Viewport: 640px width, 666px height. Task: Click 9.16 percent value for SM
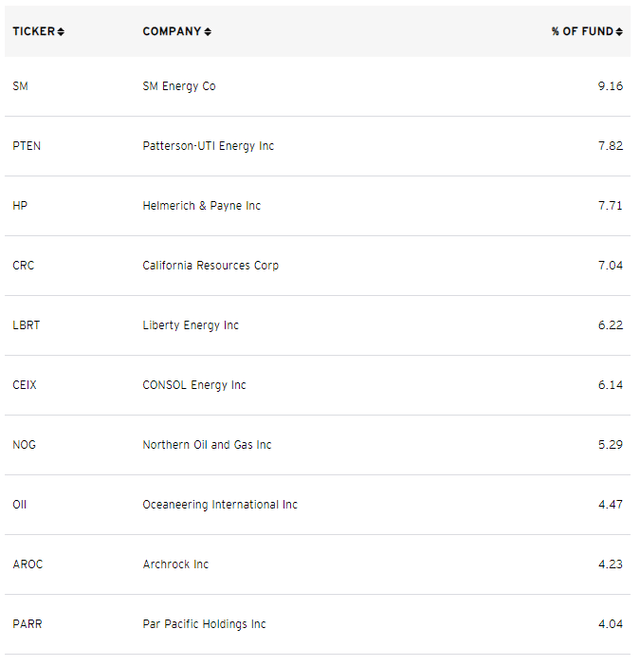click(x=610, y=86)
